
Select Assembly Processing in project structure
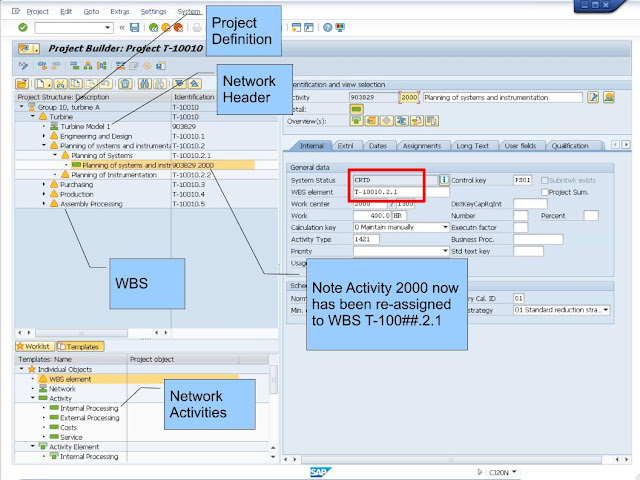pyautogui.click(x=91, y=204)
